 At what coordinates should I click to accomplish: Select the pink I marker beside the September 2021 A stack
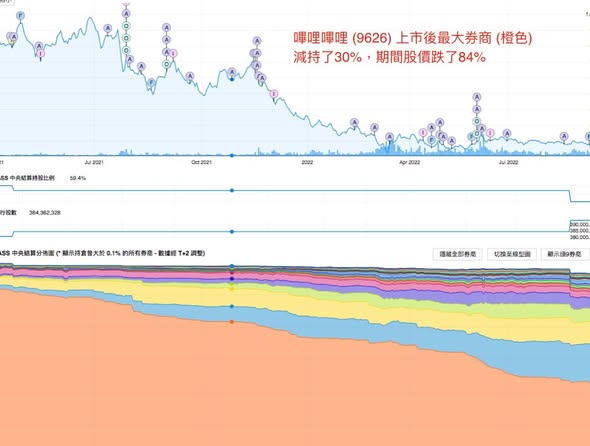tap(173, 54)
